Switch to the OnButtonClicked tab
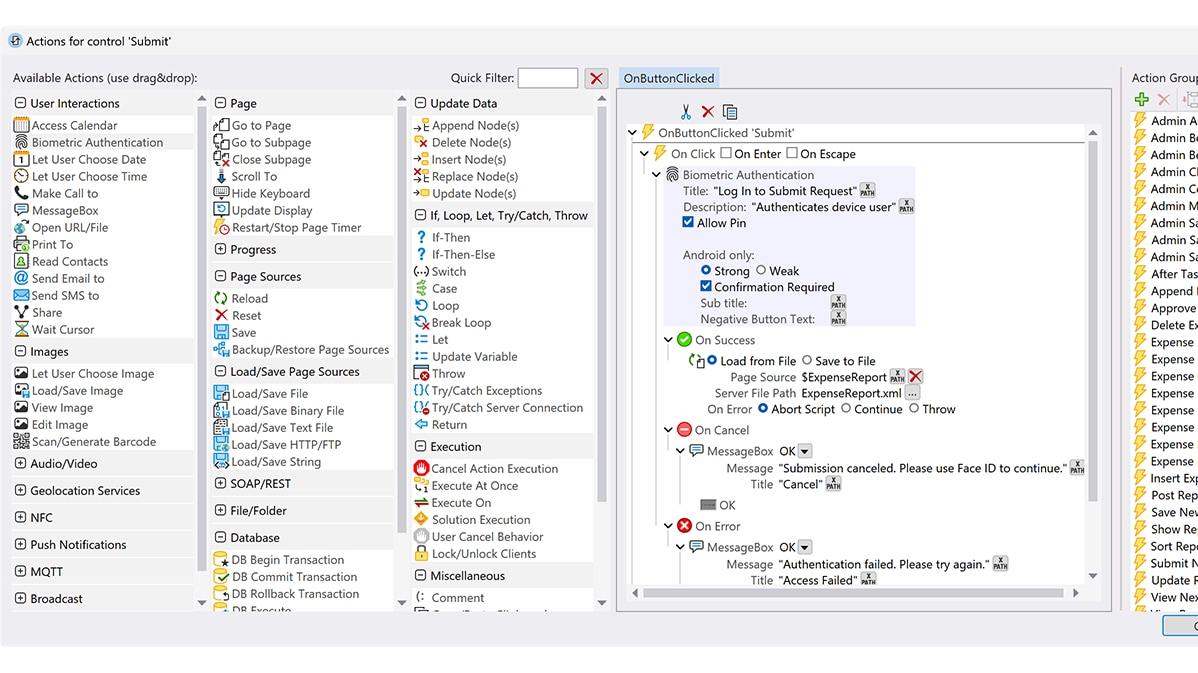 point(668,78)
